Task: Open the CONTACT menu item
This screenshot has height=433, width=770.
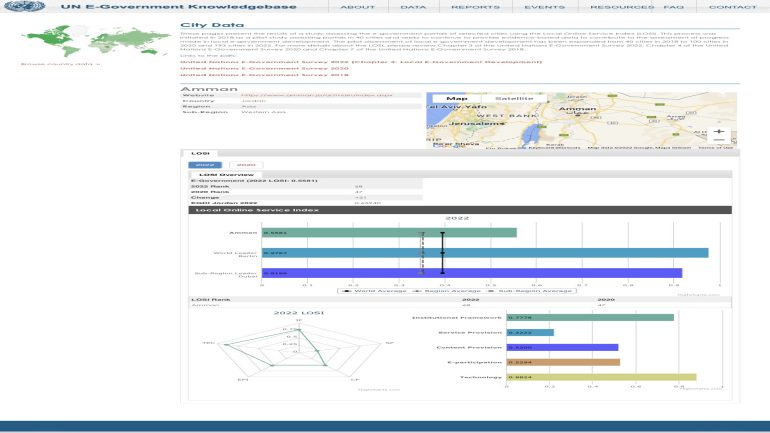Action: pyautogui.click(x=732, y=7)
